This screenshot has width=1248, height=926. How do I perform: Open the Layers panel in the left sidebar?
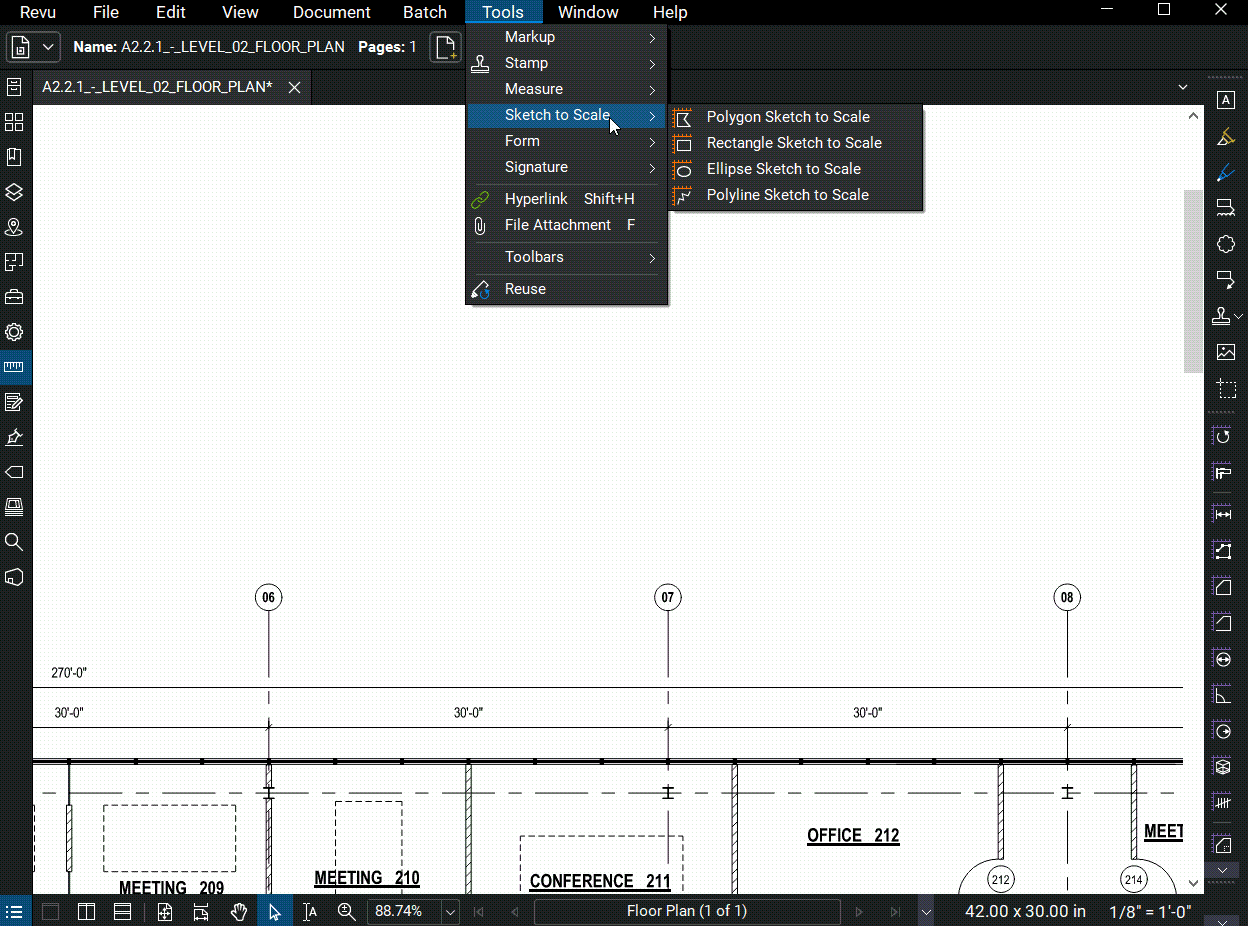(14, 191)
